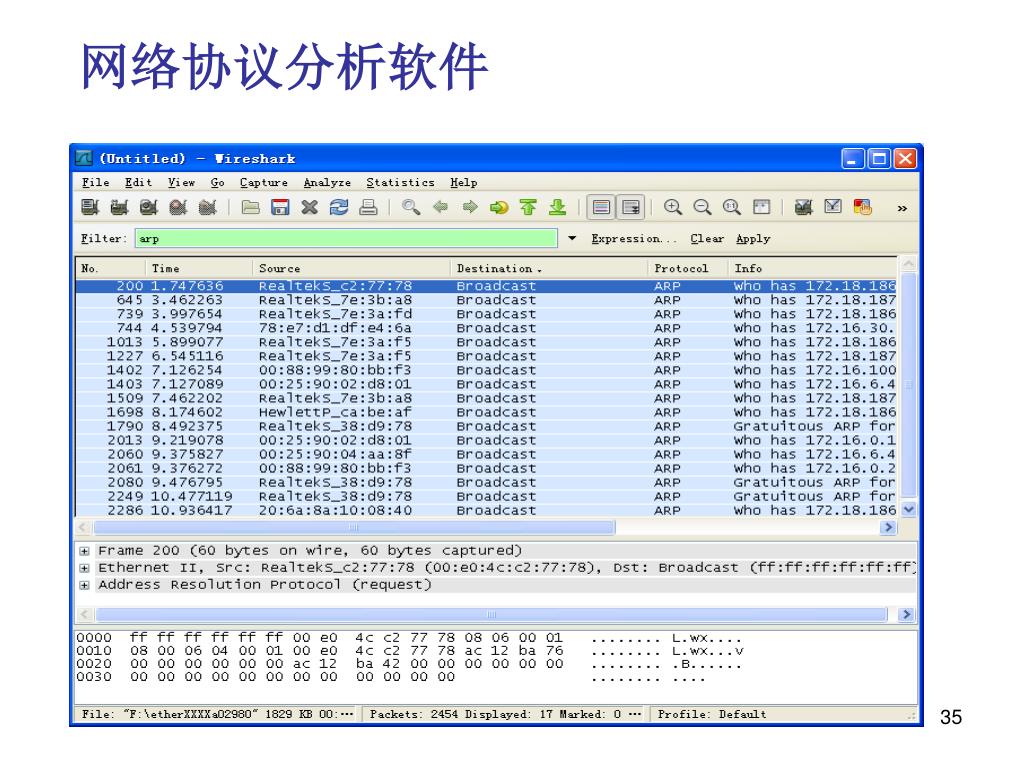Find a packet magnifier icon
The width and height of the screenshot is (1024, 768).
coord(411,208)
